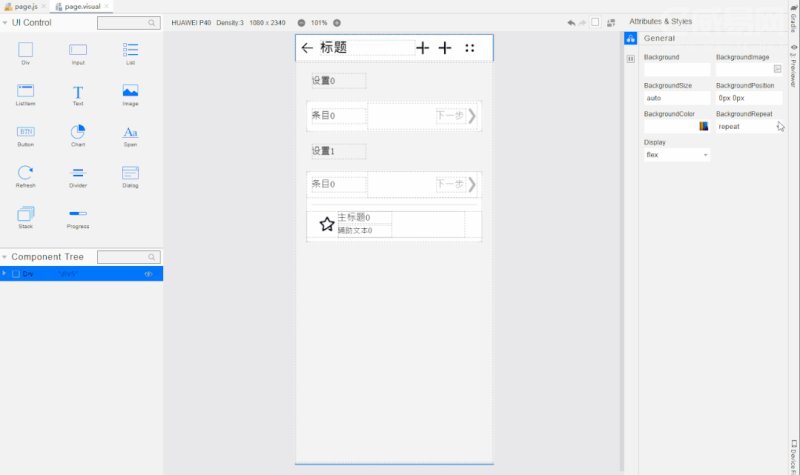Zoom out the canvas with minus icon
Image resolution: width=800 pixels, height=475 pixels.
[302, 23]
